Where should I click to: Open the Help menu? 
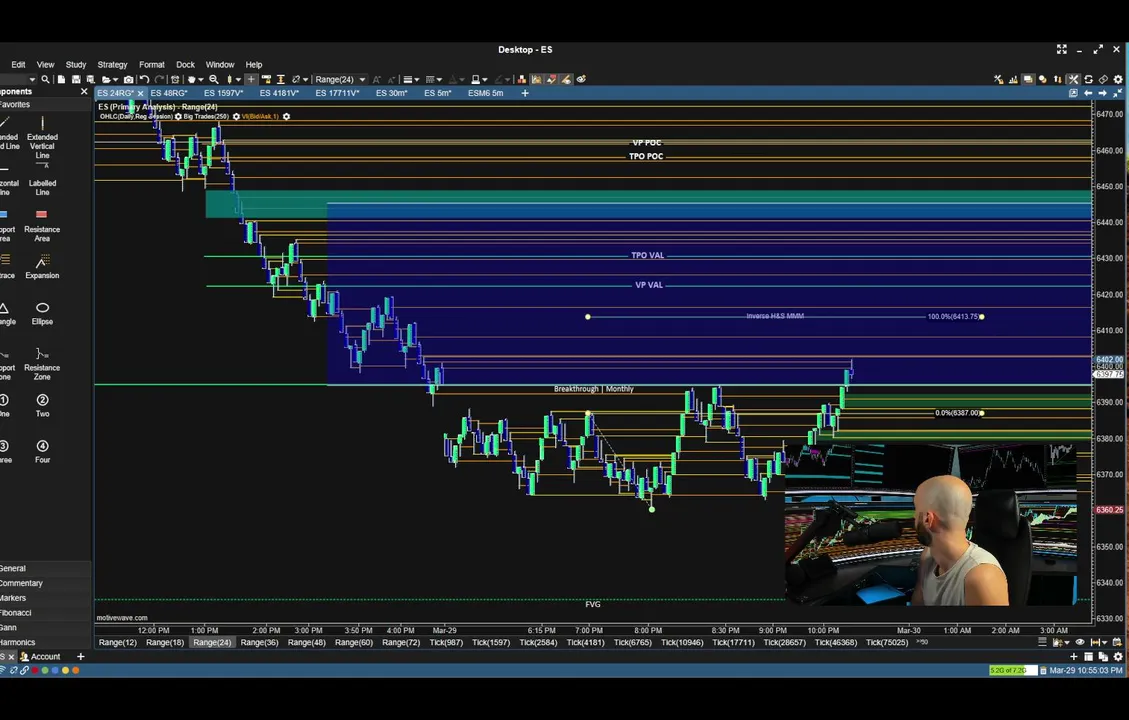point(253,64)
